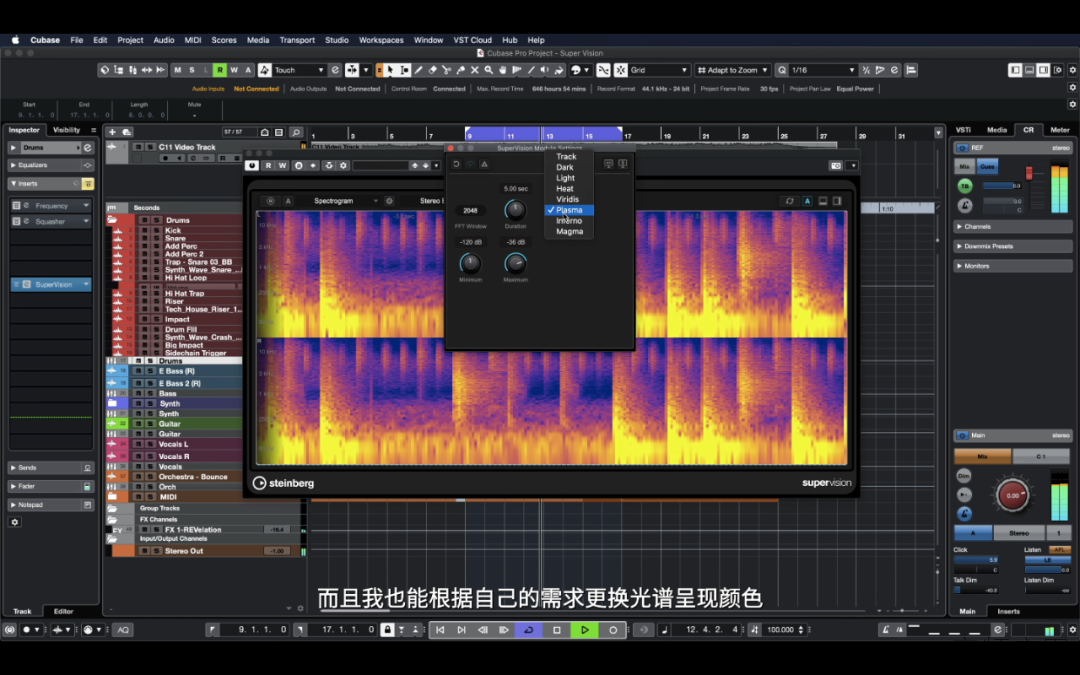1080x675 pixels.
Task: Open the Inspector settings gear at bottom left
Action: [x=14, y=522]
